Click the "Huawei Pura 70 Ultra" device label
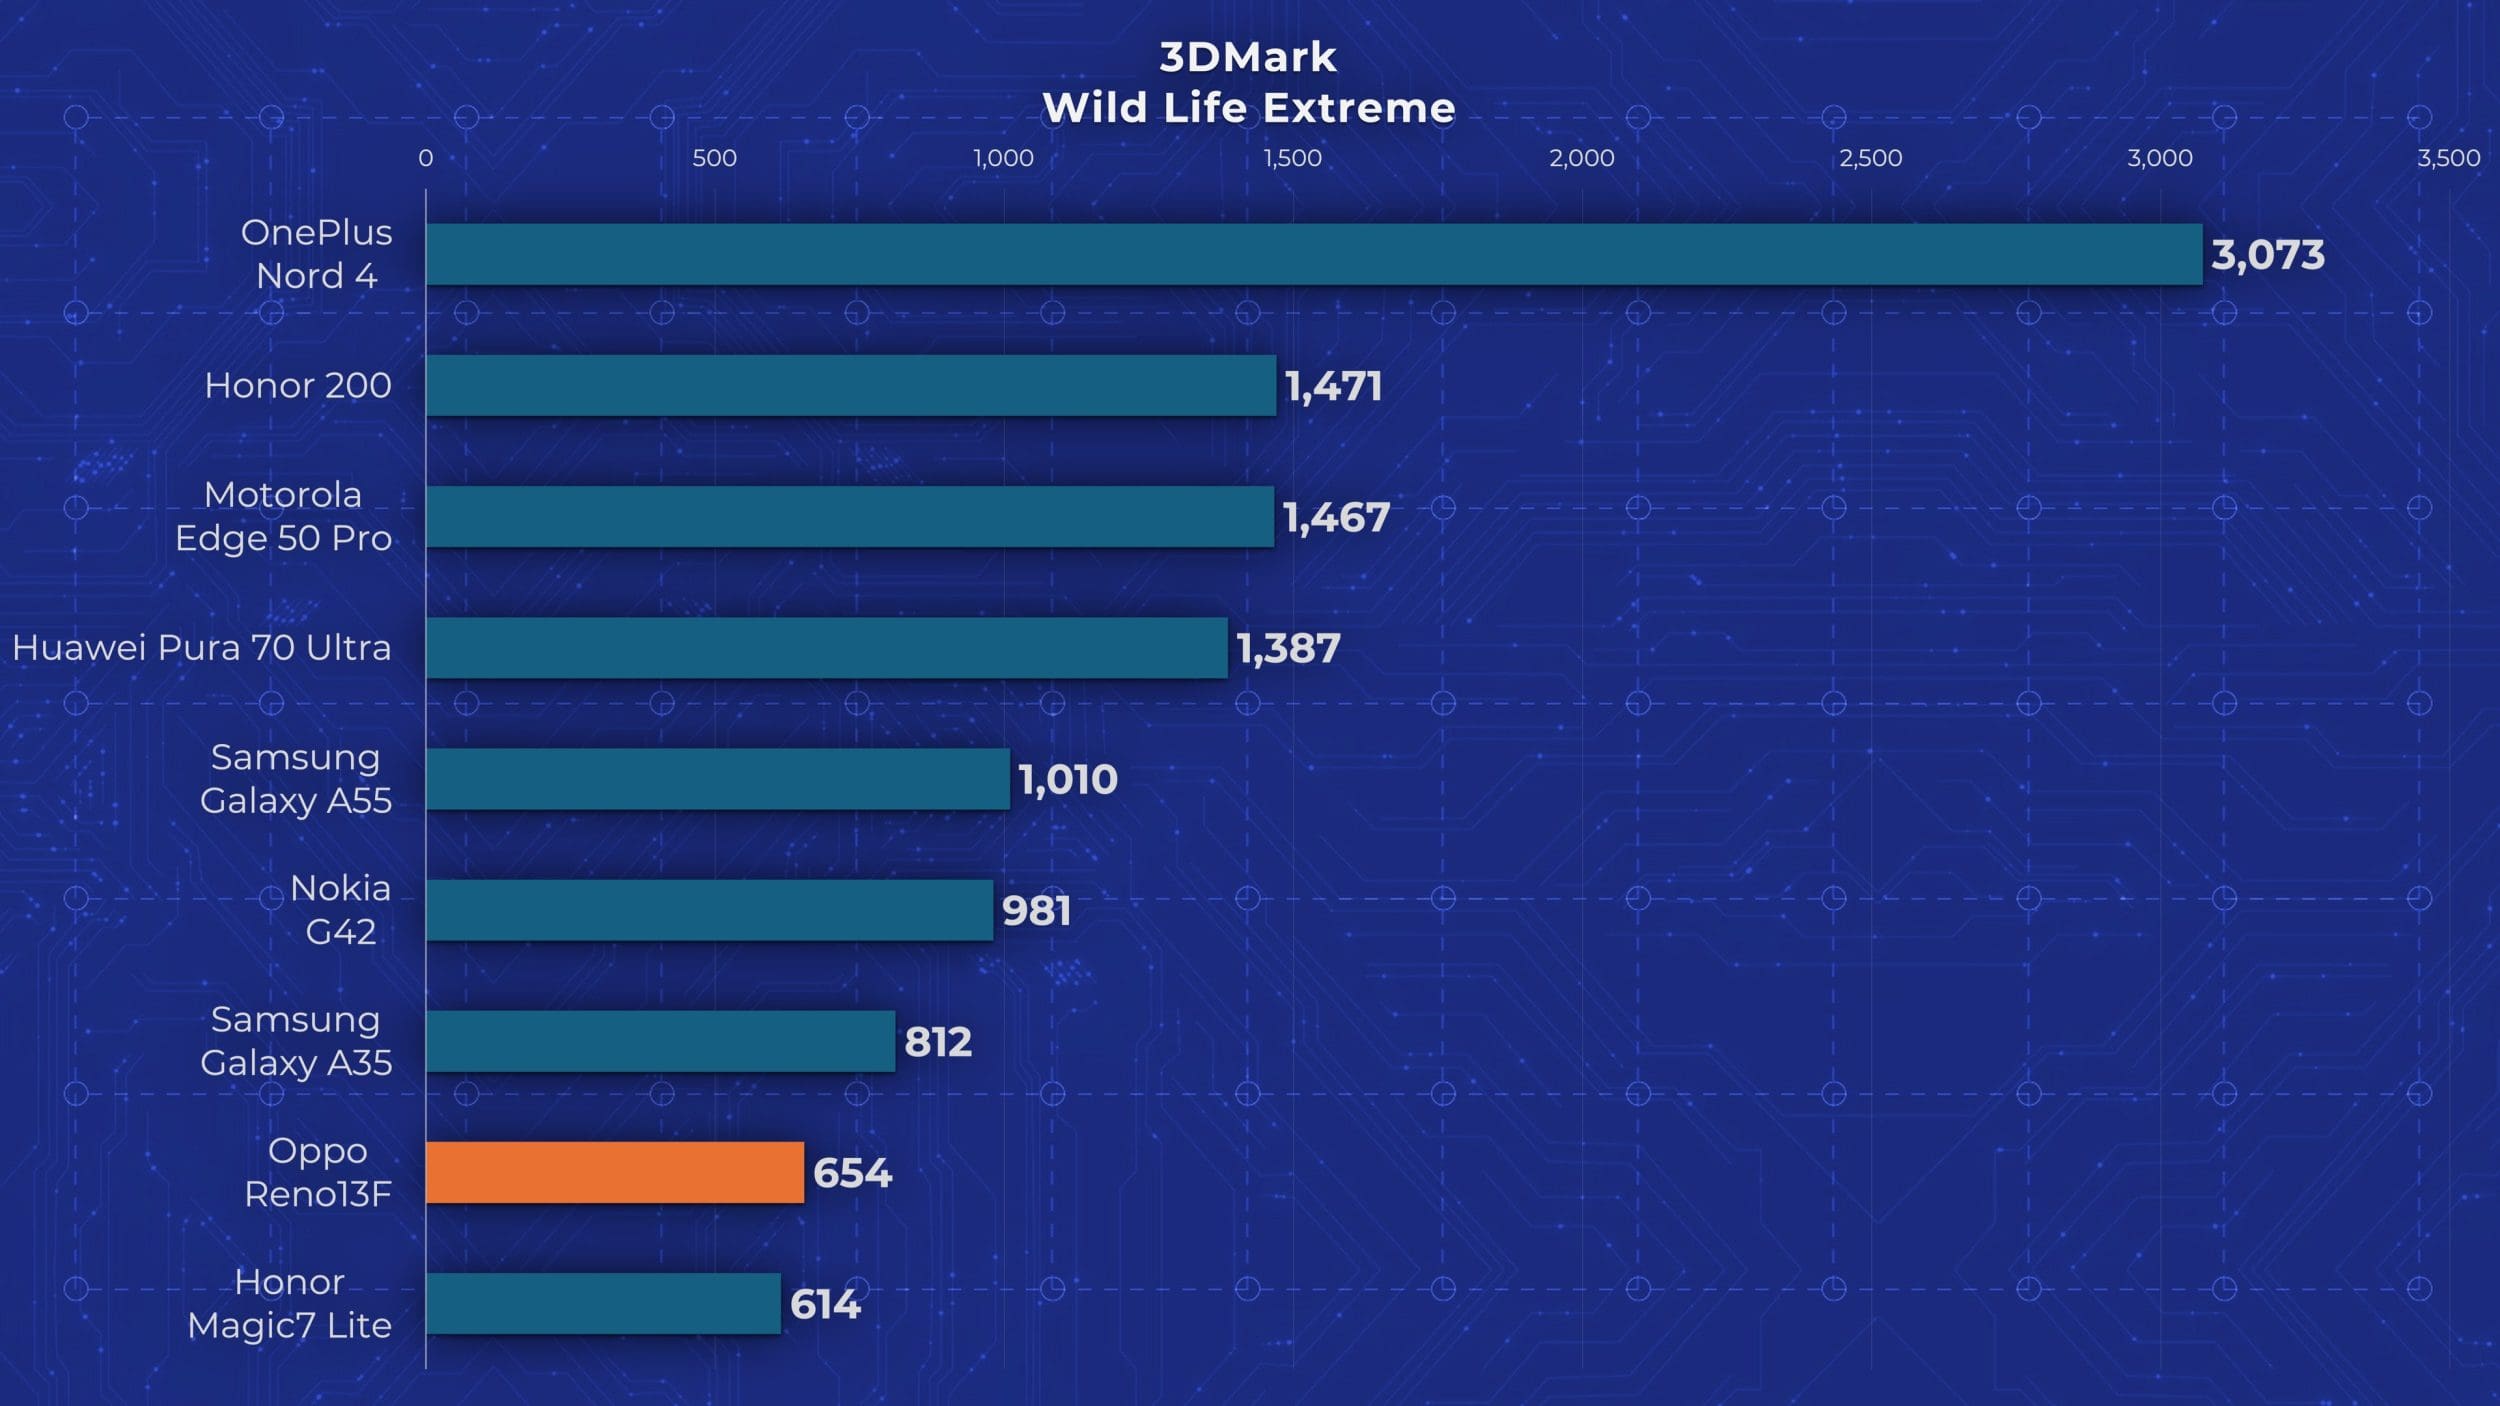 pyautogui.click(x=202, y=647)
